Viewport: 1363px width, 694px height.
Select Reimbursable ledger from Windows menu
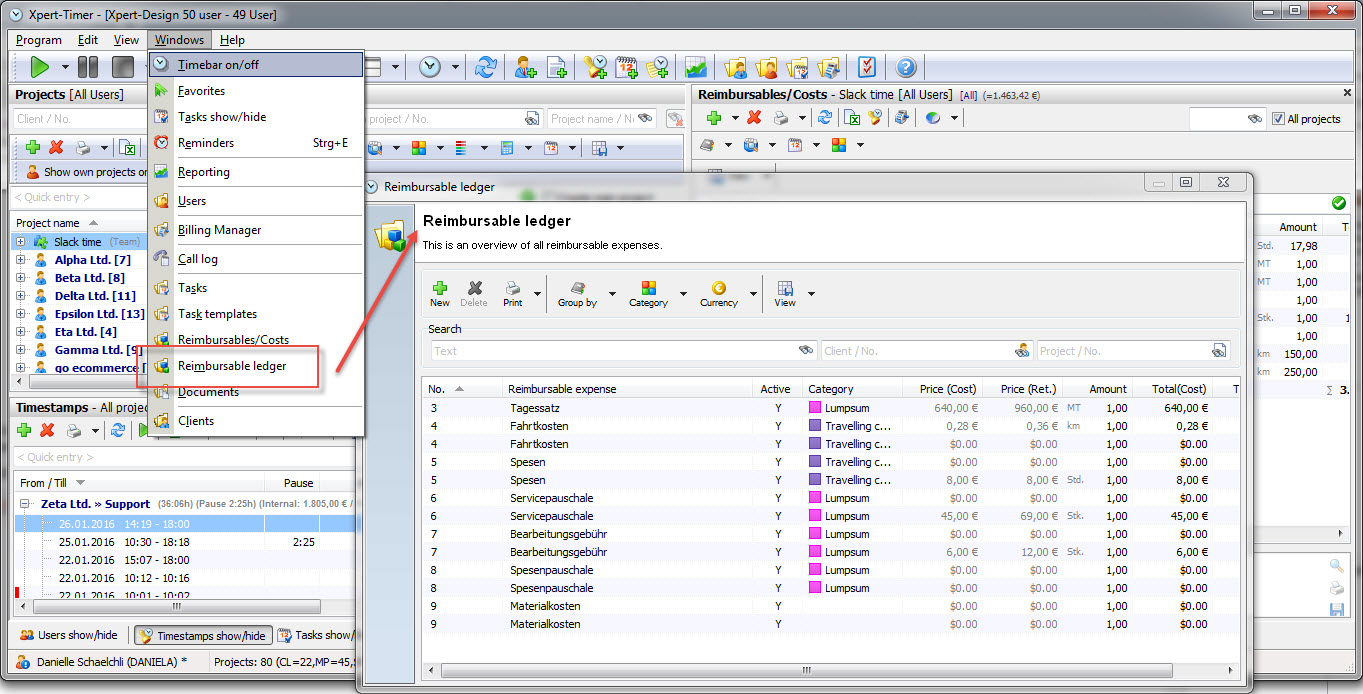pyautogui.click(x=231, y=366)
